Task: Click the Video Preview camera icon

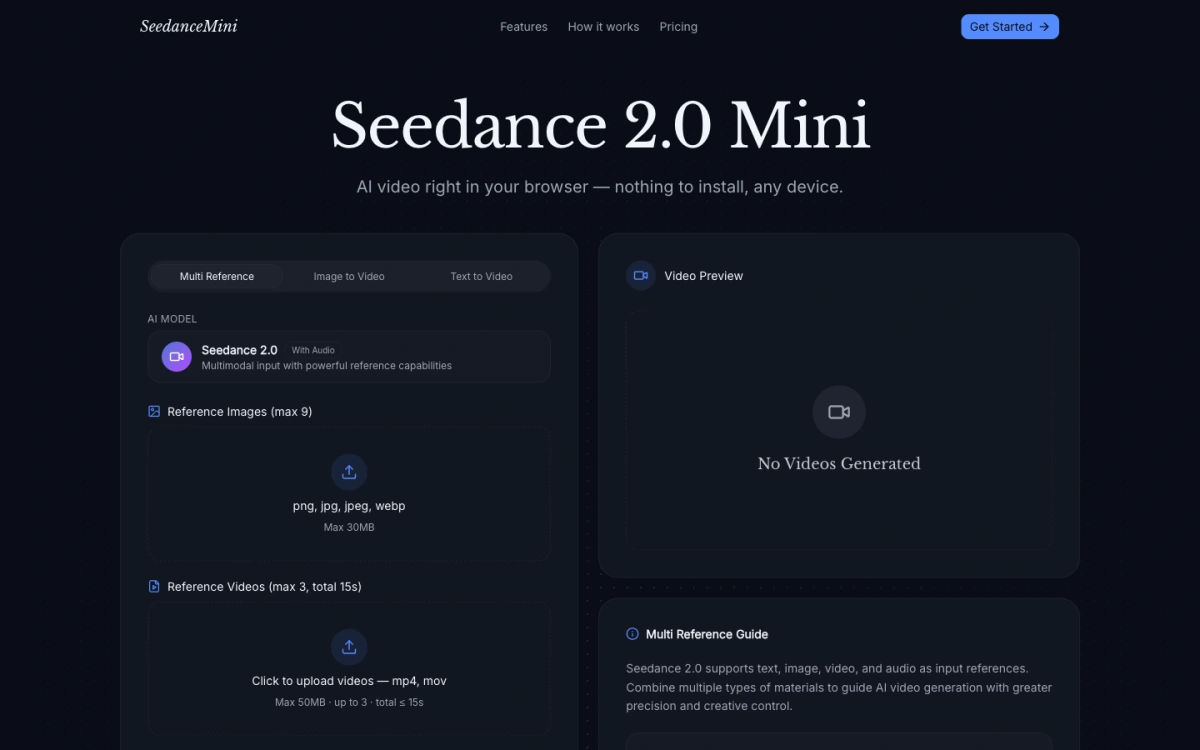Action: click(x=640, y=275)
